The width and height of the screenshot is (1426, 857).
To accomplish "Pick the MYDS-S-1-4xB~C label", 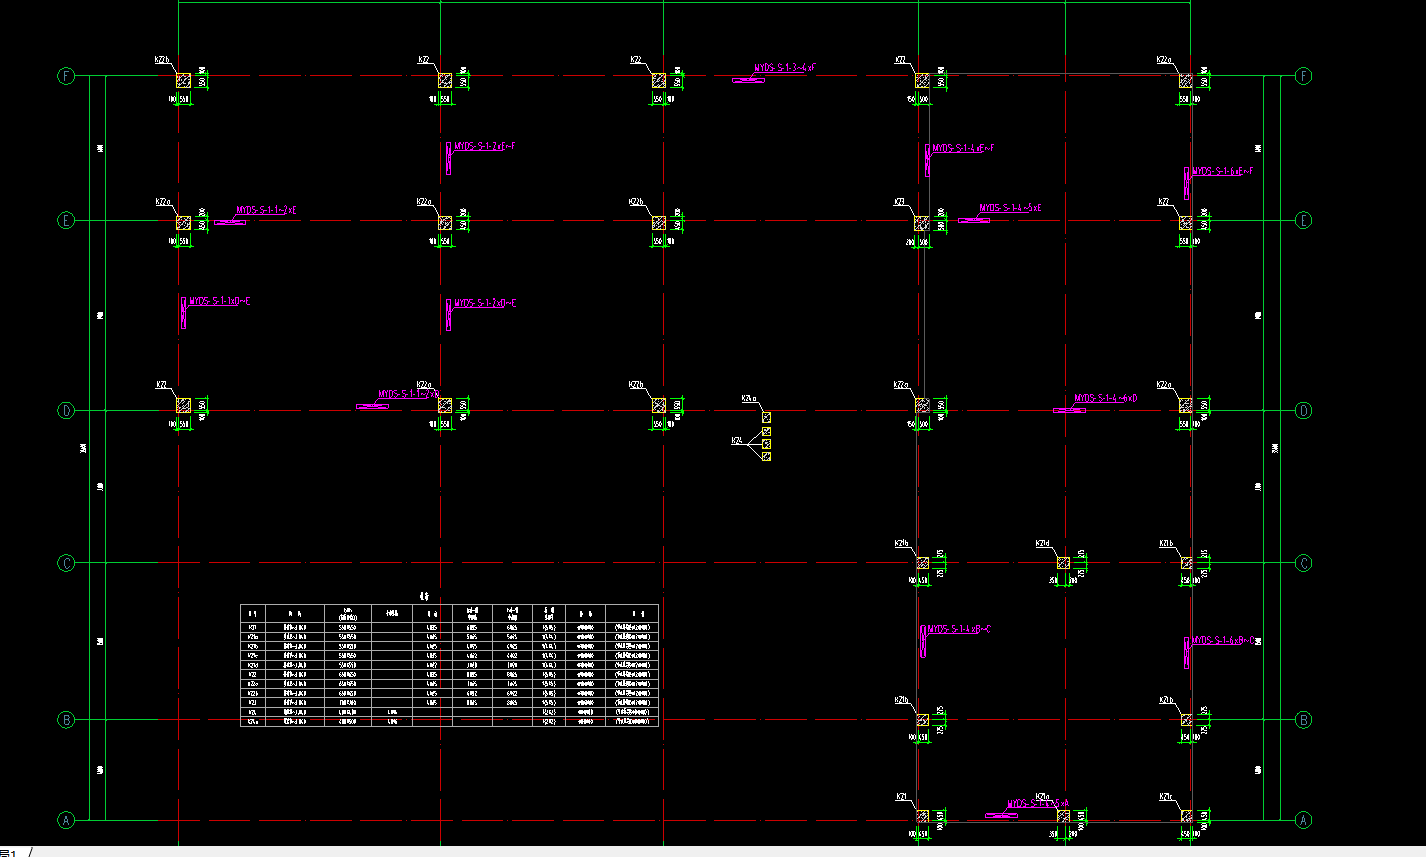I will [x=959, y=630].
